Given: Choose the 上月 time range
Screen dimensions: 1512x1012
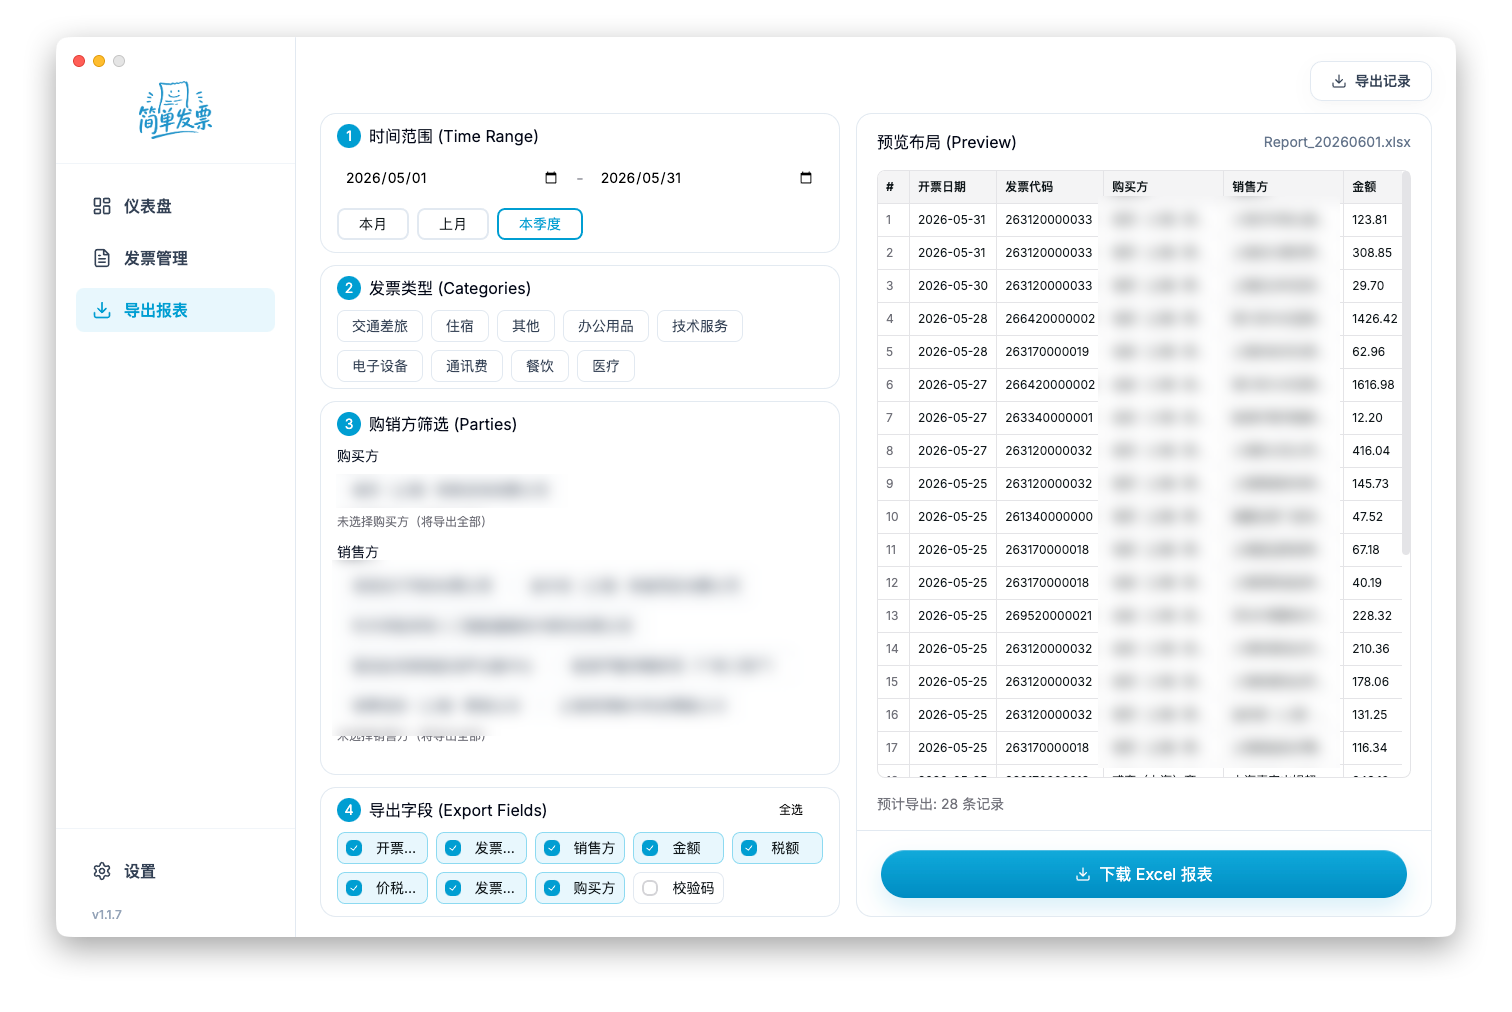Looking at the screenshot, I should coord(453,224).
